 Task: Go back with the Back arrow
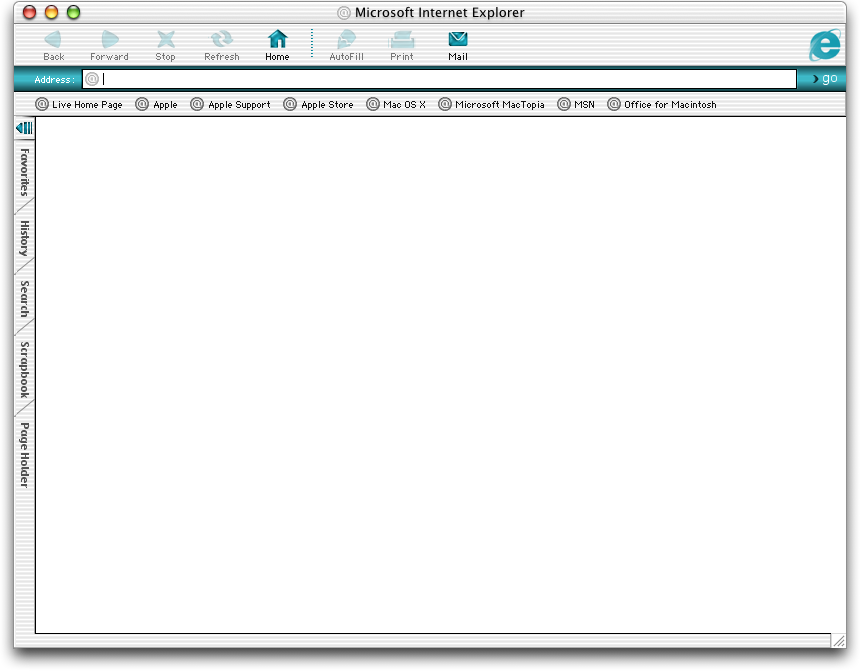[53, 45]
